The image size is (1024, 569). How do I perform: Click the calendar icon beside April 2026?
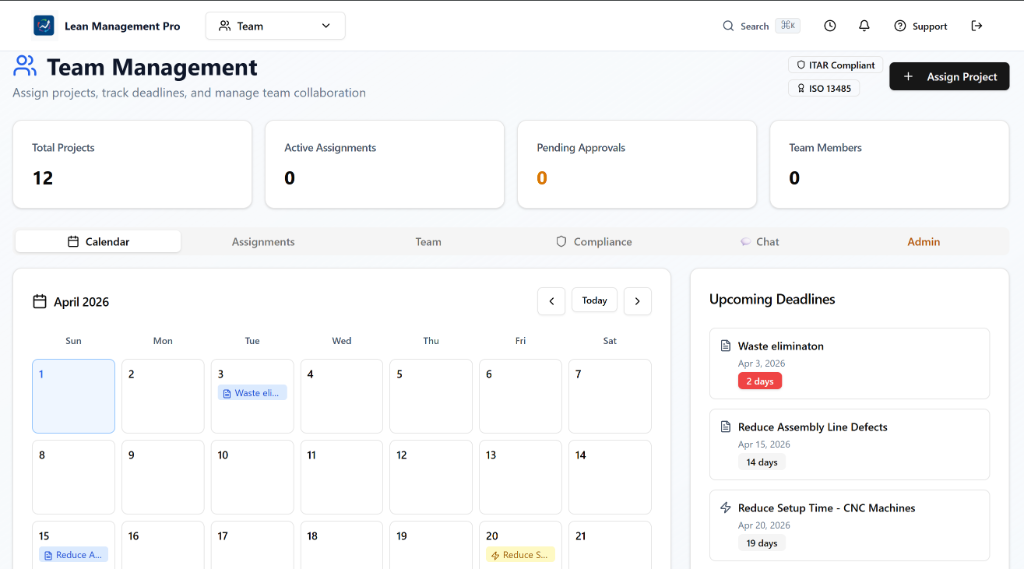[x=40, y=301]
